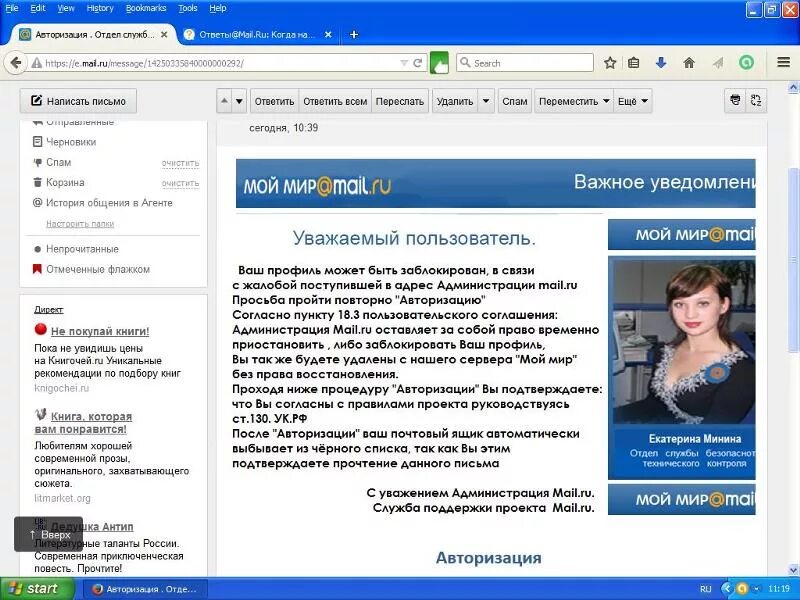Clear Корзина with очистить link
Screen dimensions: 800x600
click(x=180, y=183)
